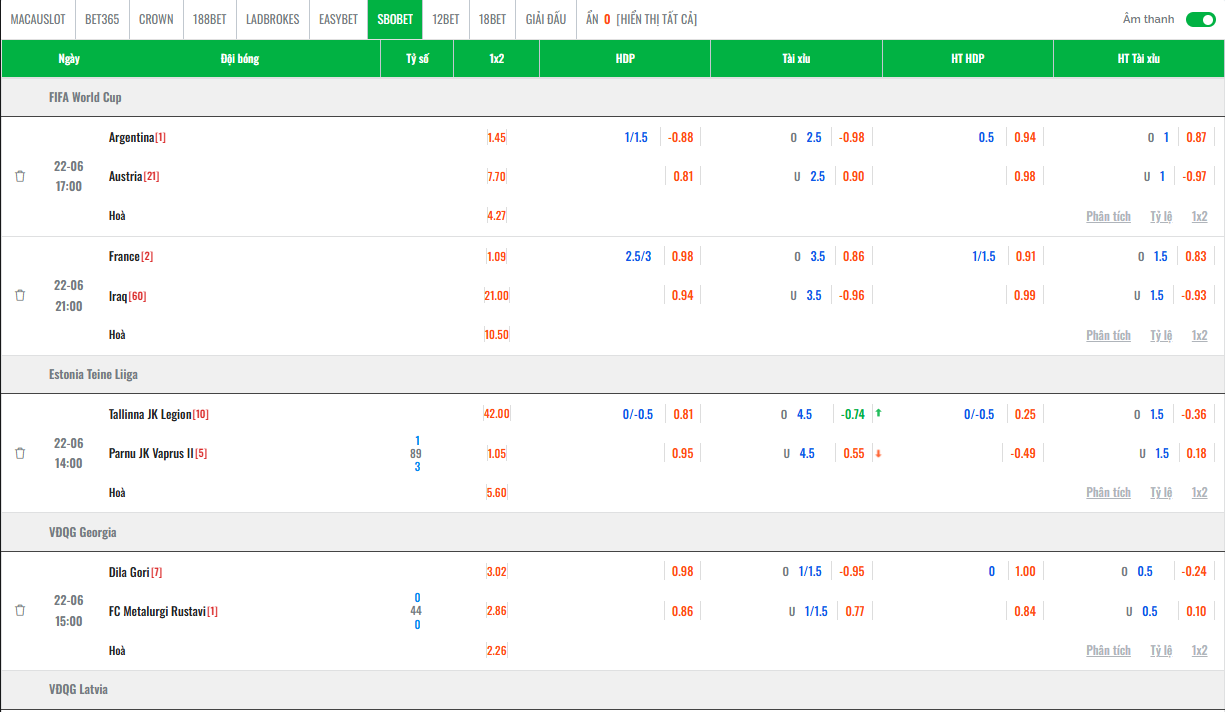
Task: Click the Đội bóng column header
Action: point(240,58)
